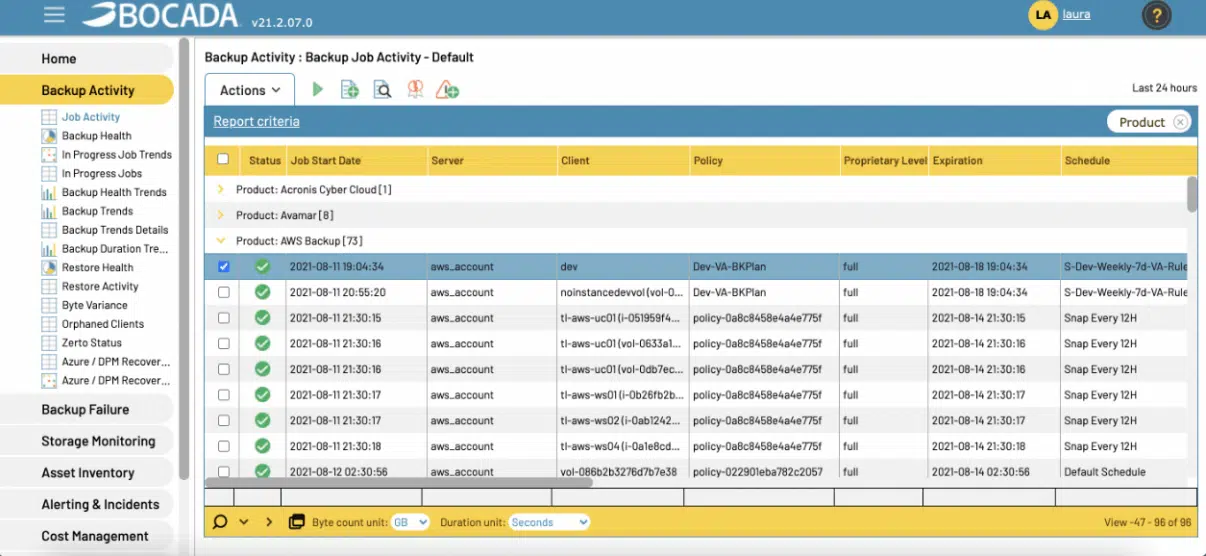Open In Progress Jobs report
The image size is (1206, 556).
pos(102,174)
